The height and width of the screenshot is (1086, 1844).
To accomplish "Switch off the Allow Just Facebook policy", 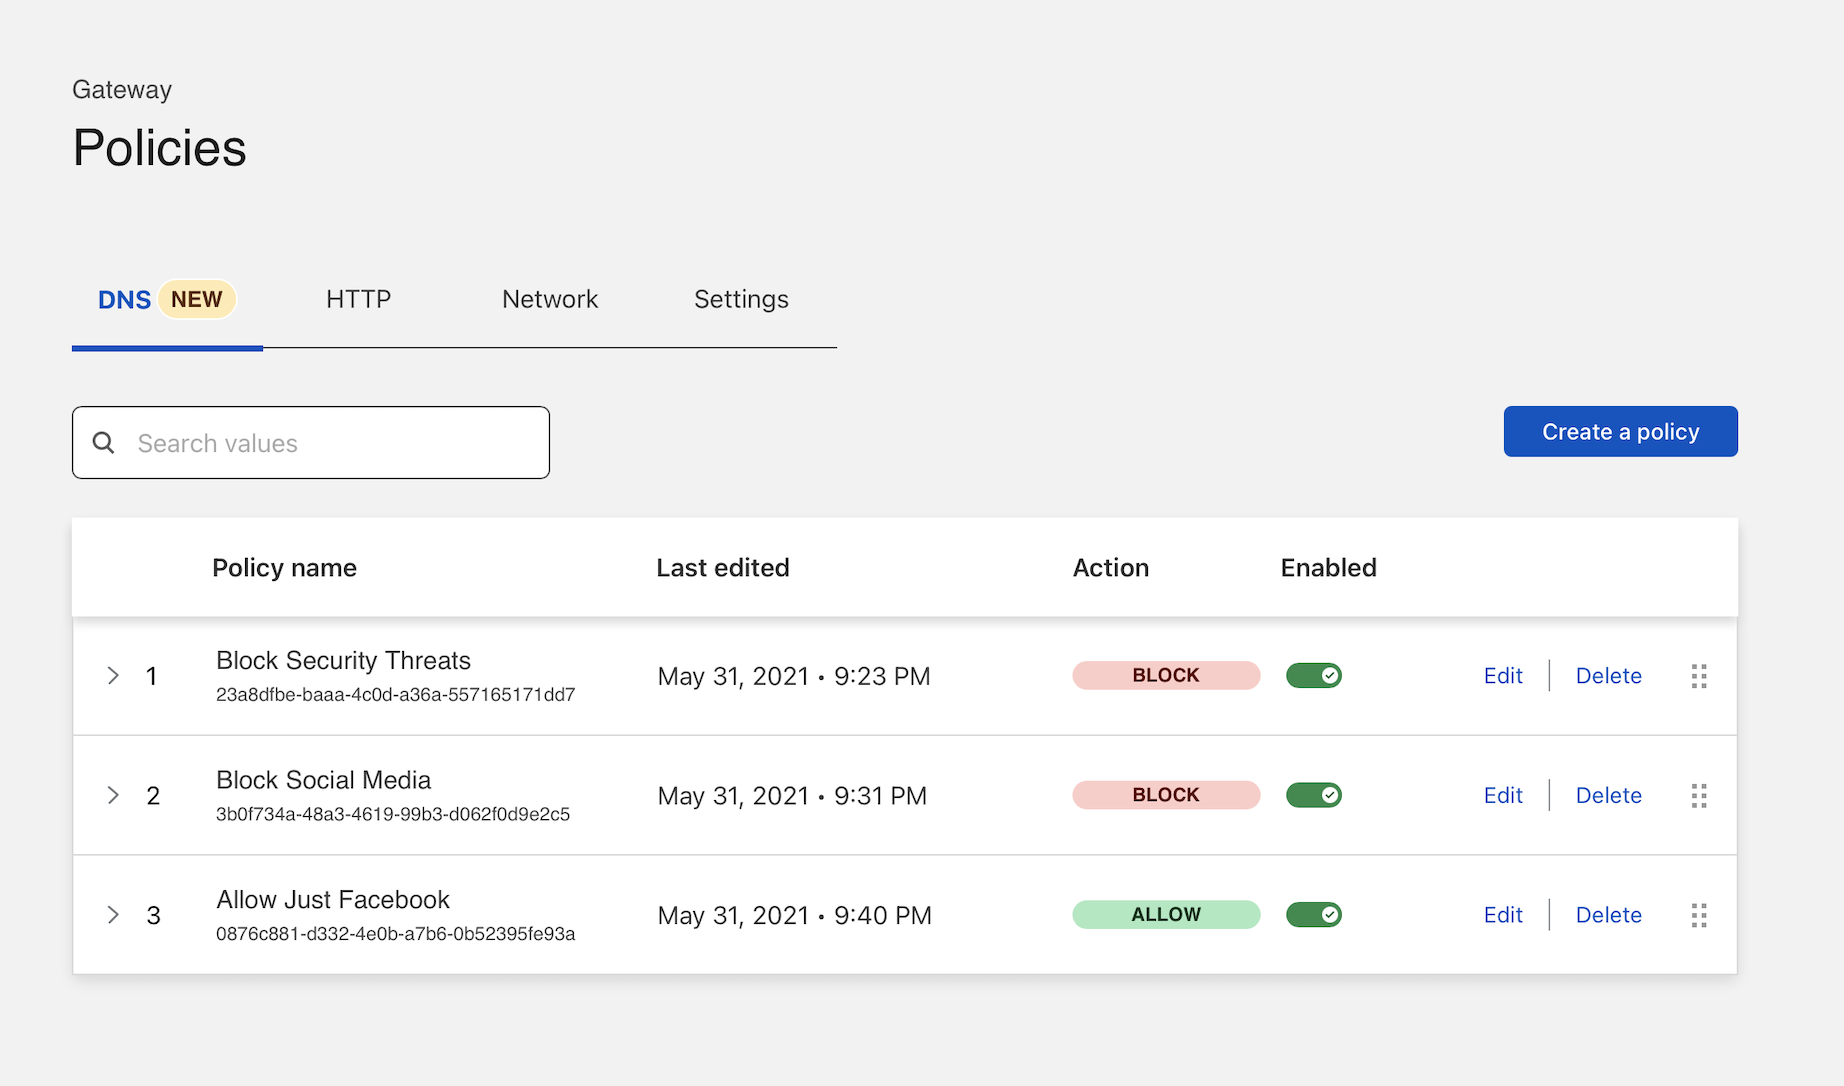I will 1313,915.
